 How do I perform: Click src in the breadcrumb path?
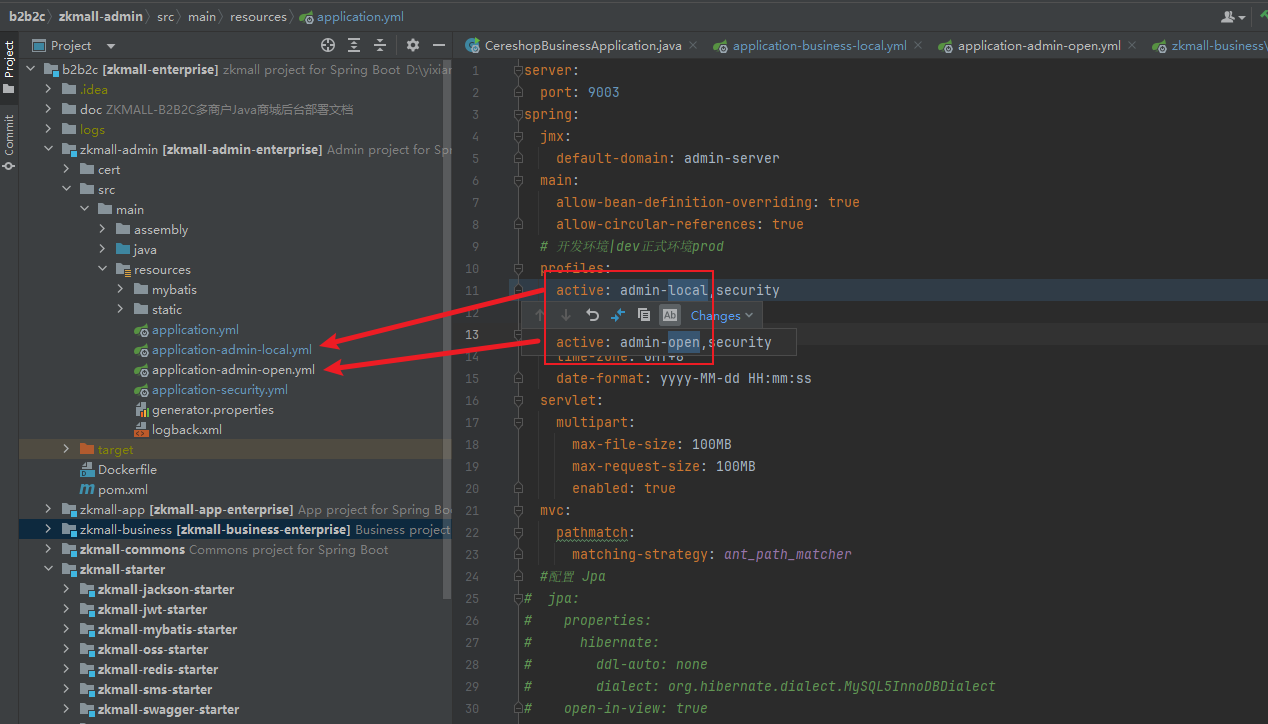coord(165,16)
